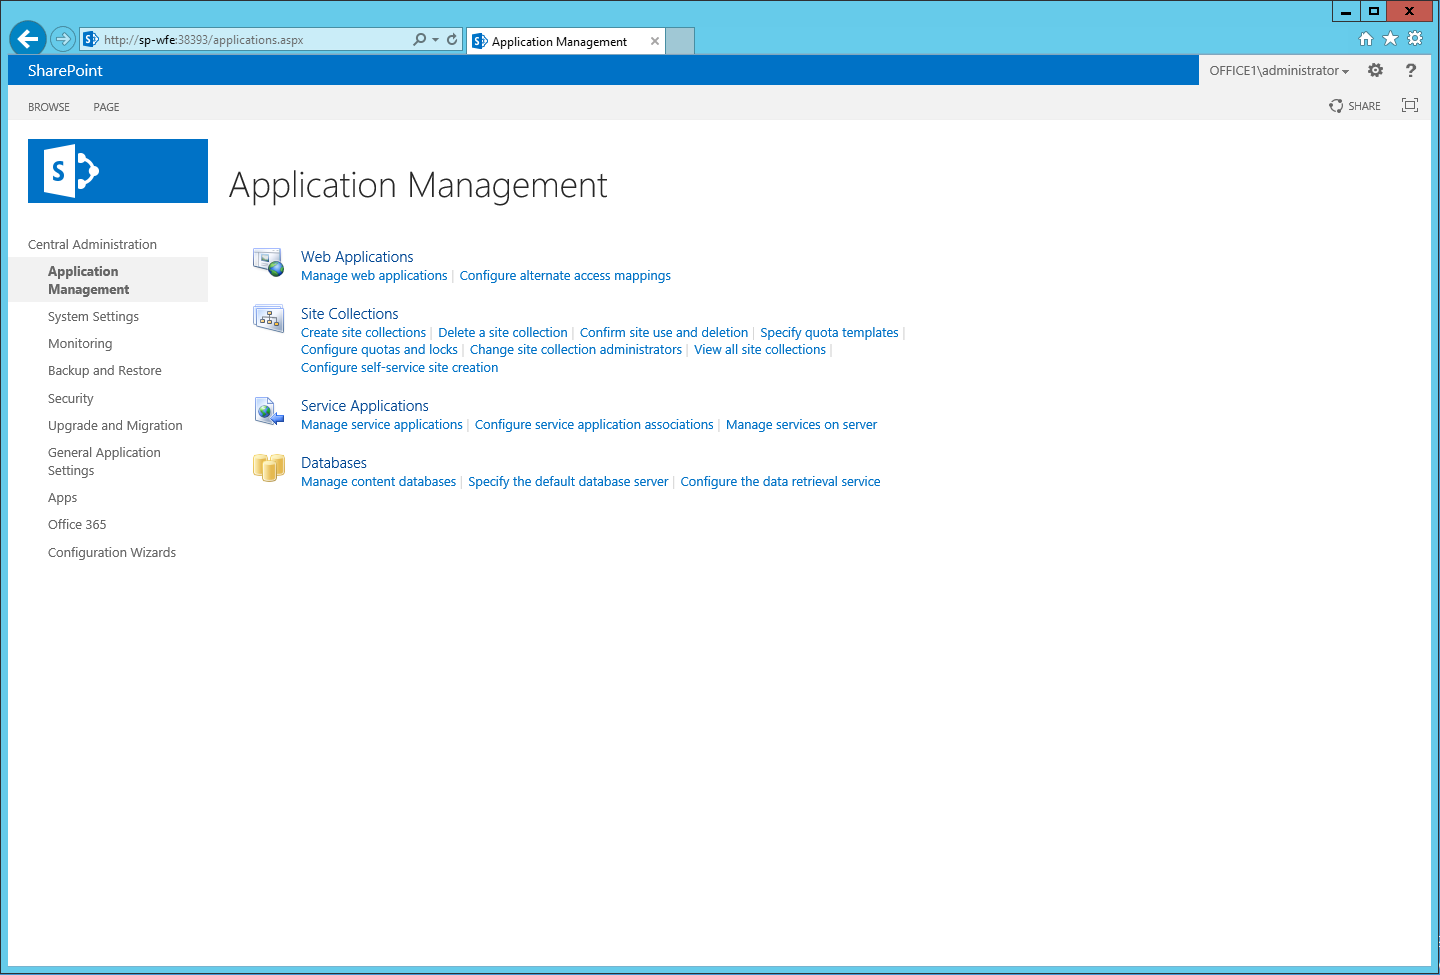Open Configuration Wizards navigation item
The width and height of the screenshot is (1440, 975).
(112, 552)
